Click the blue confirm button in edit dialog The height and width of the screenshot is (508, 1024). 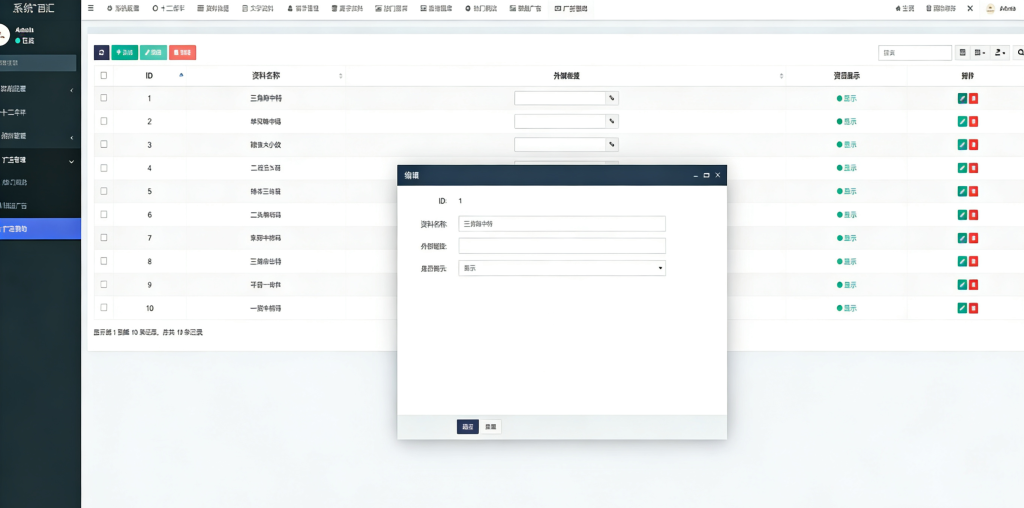tap(468, 426)
